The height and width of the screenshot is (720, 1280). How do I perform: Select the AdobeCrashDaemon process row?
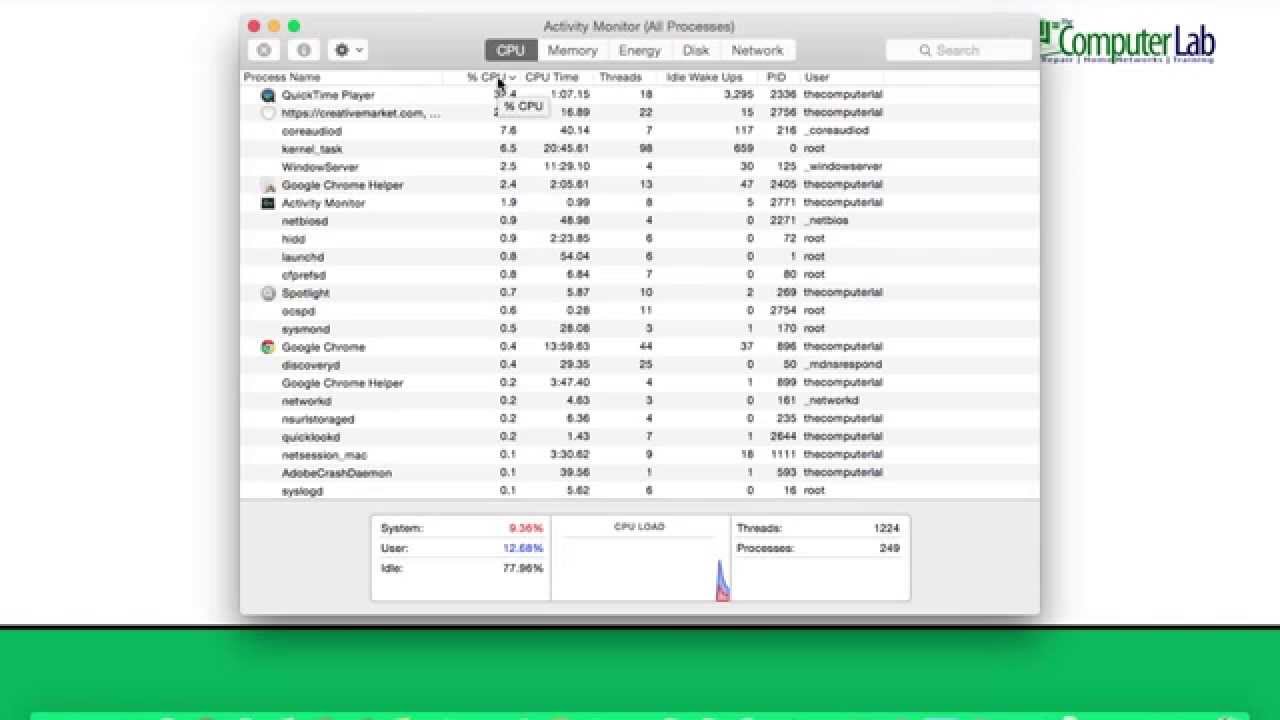[640, 473]
